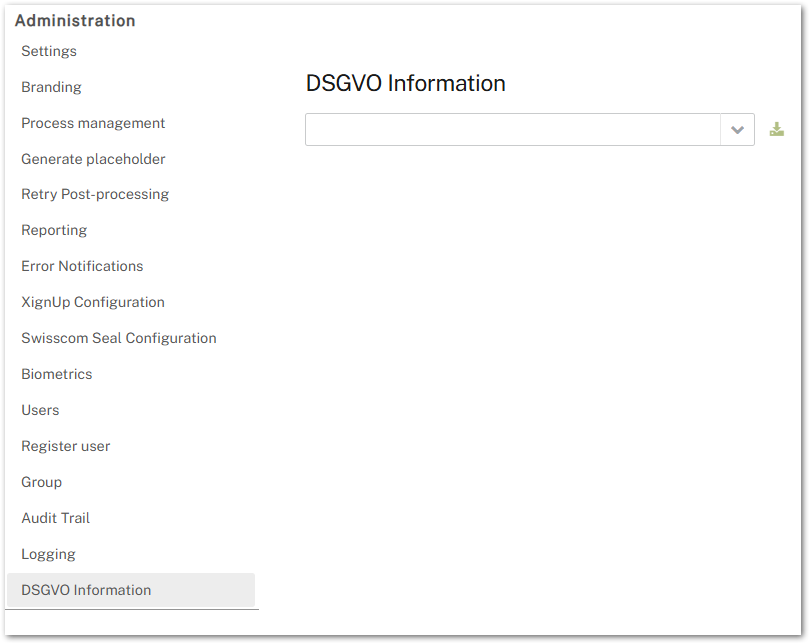Open the Group menu entry
Screen dimensions: 810x644
point(41,482)
